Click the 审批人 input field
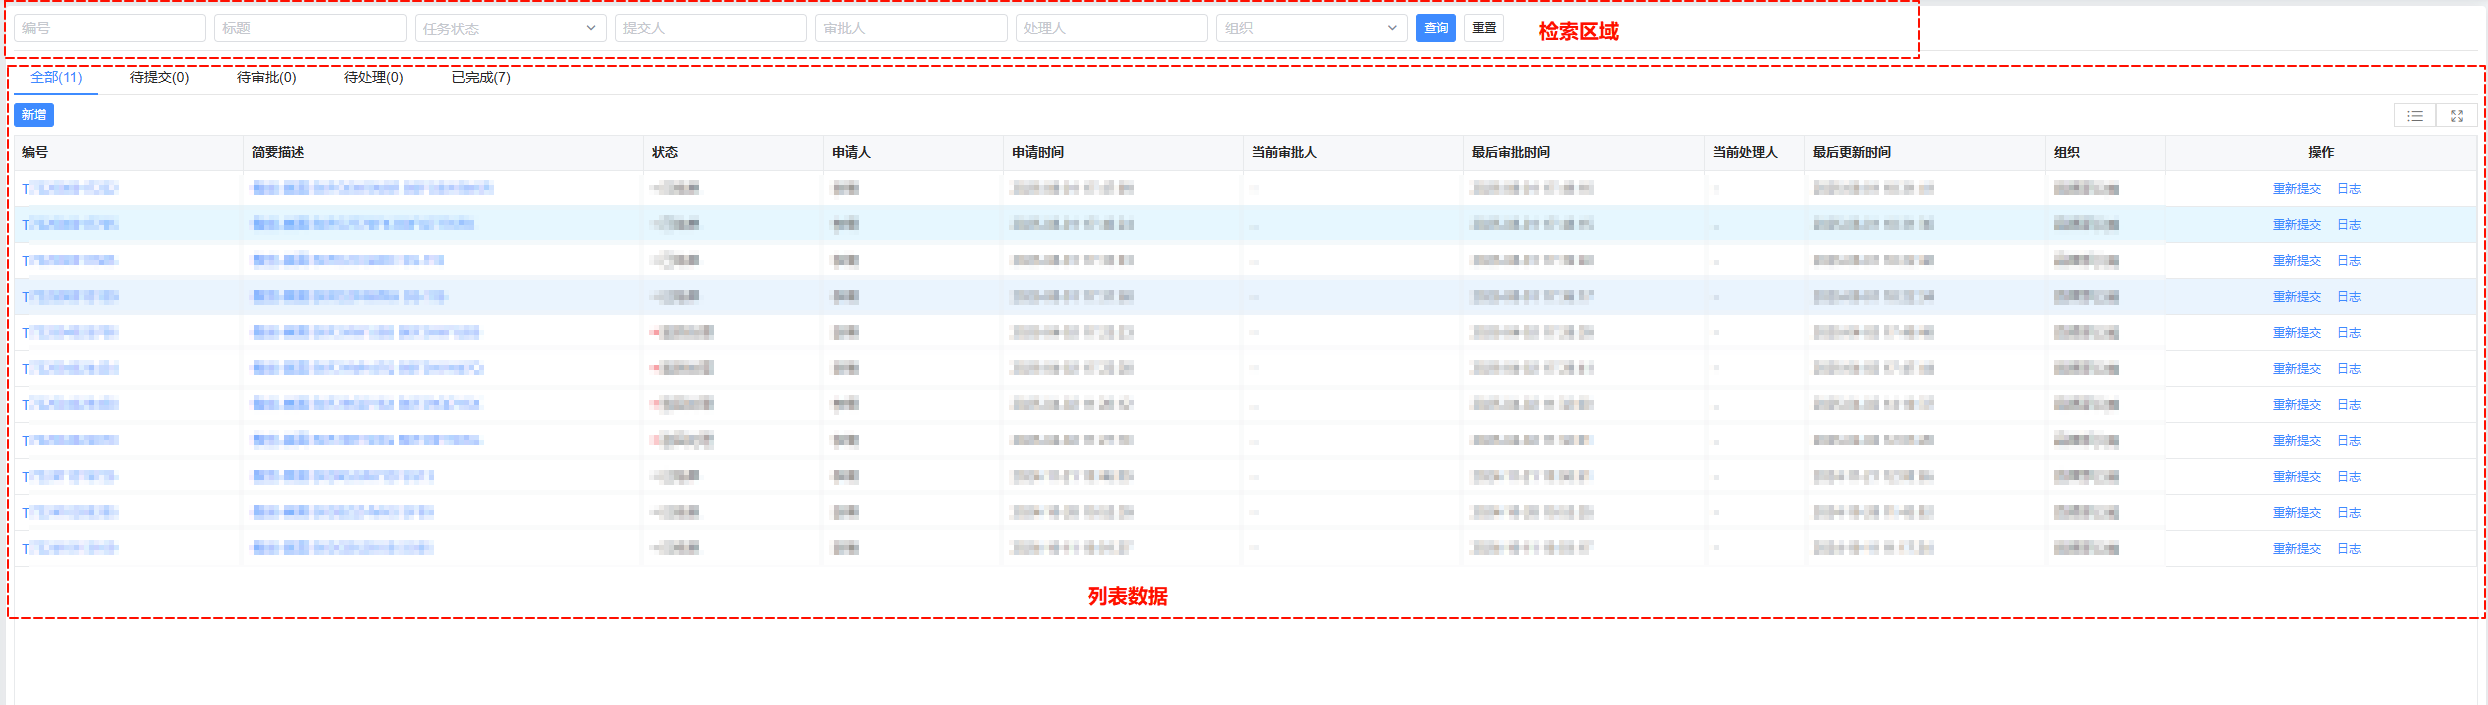The height and width of the screenshot is (705, 2488). (910, 28)
